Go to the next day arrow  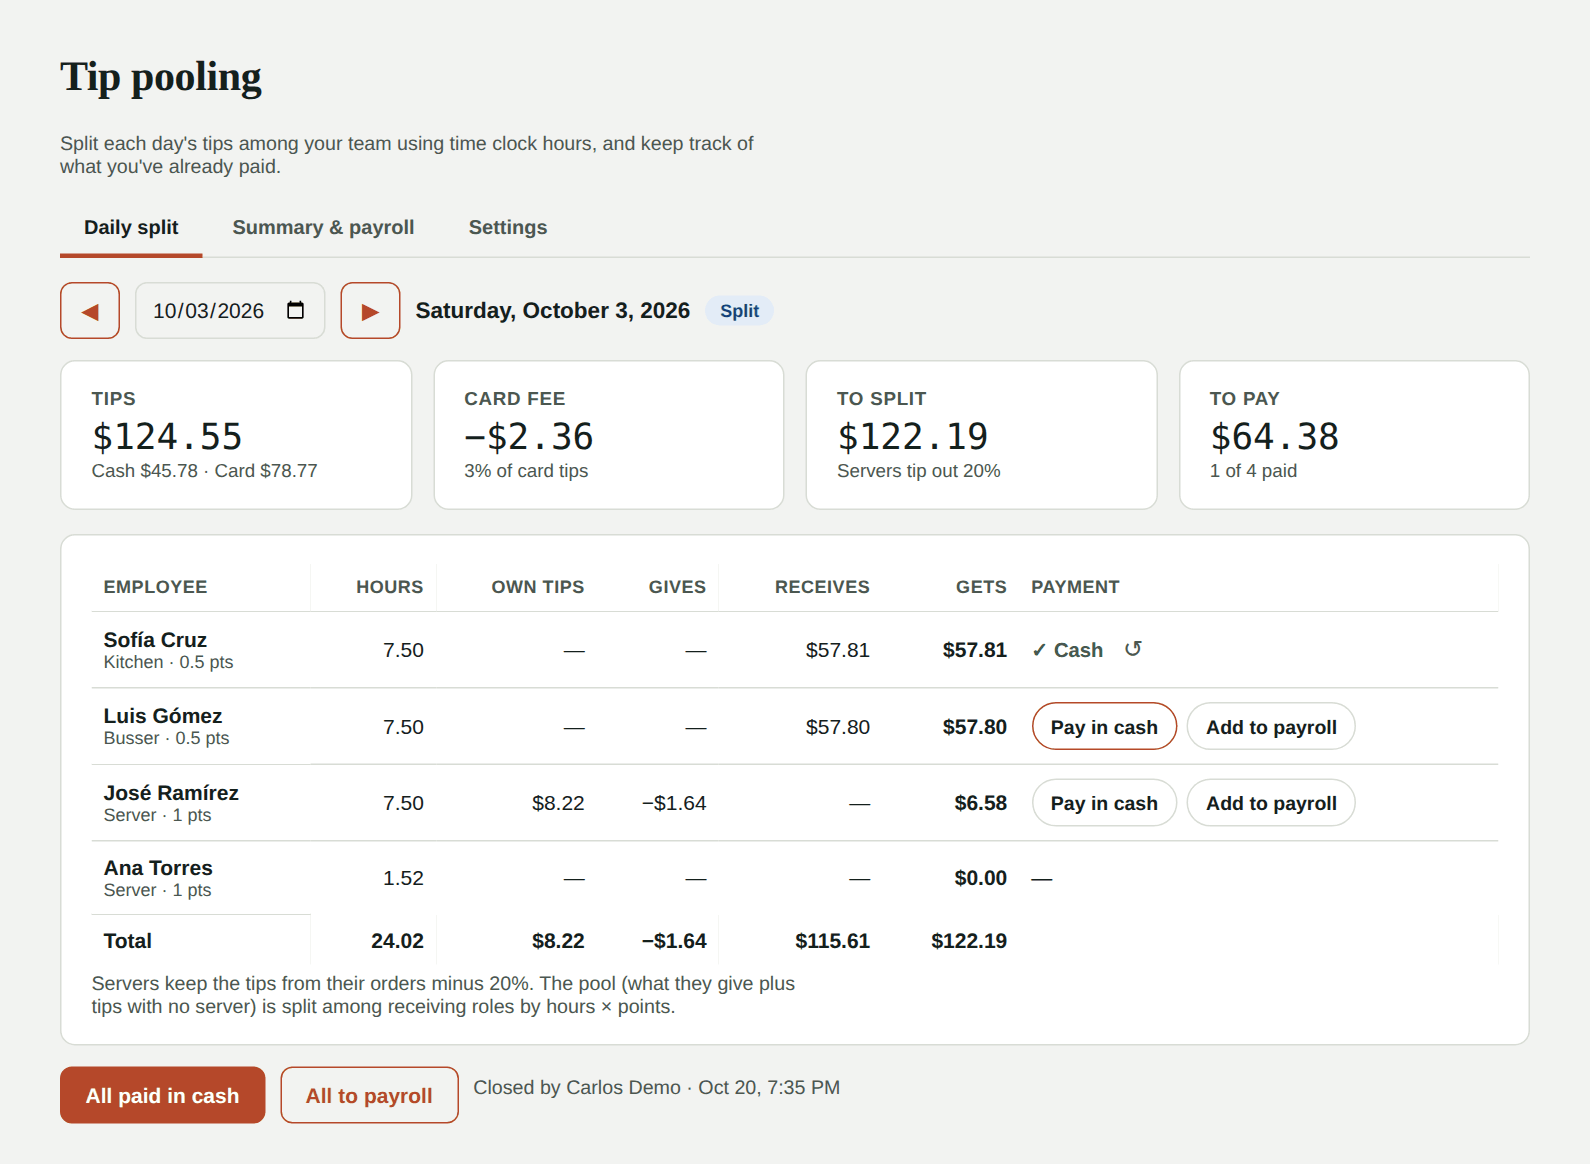(x=370, y=311)
